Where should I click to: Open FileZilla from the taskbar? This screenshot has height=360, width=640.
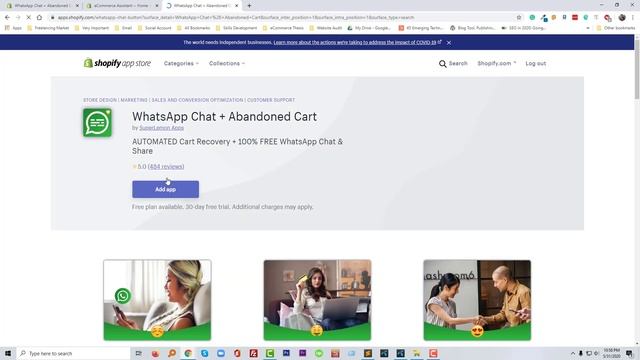click(x=253, y=353)
